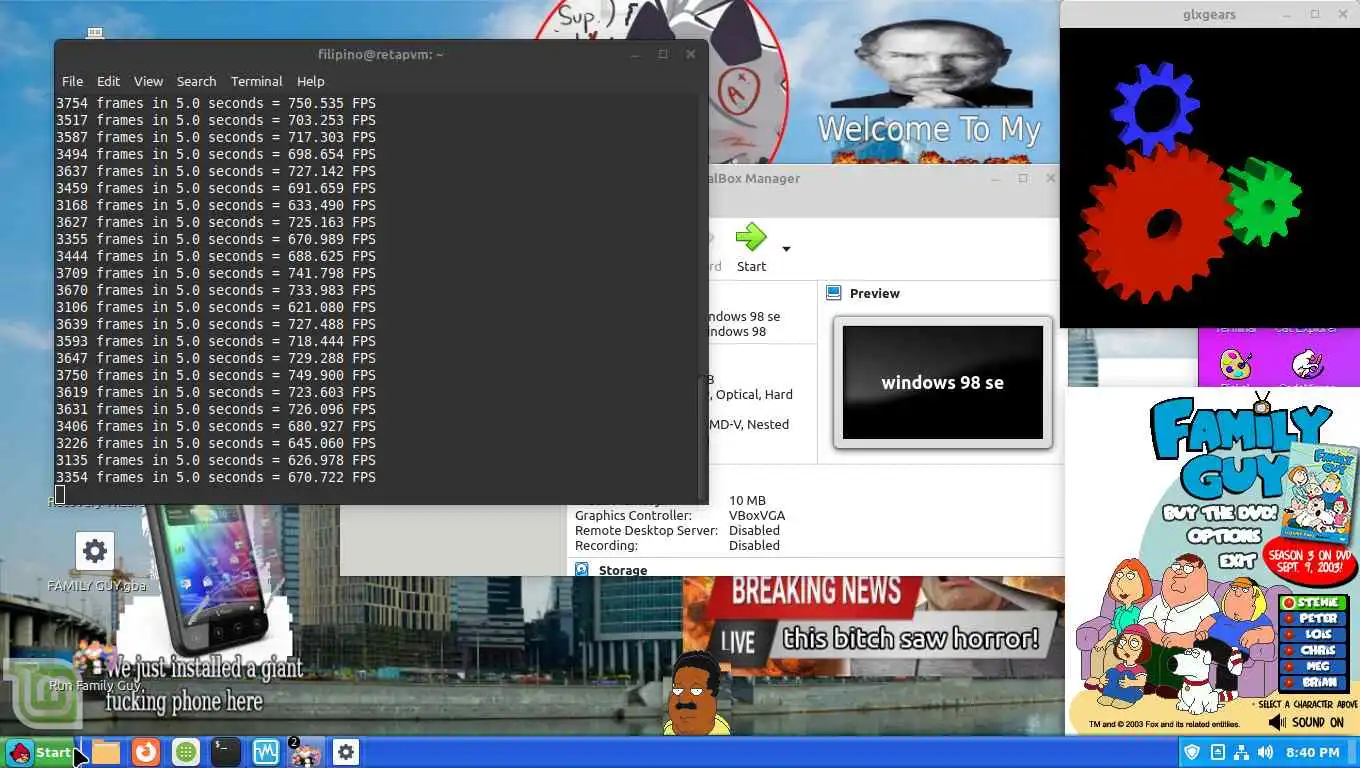
Task: Select the CHRIS character option
Action: (x=1314, y=651)
